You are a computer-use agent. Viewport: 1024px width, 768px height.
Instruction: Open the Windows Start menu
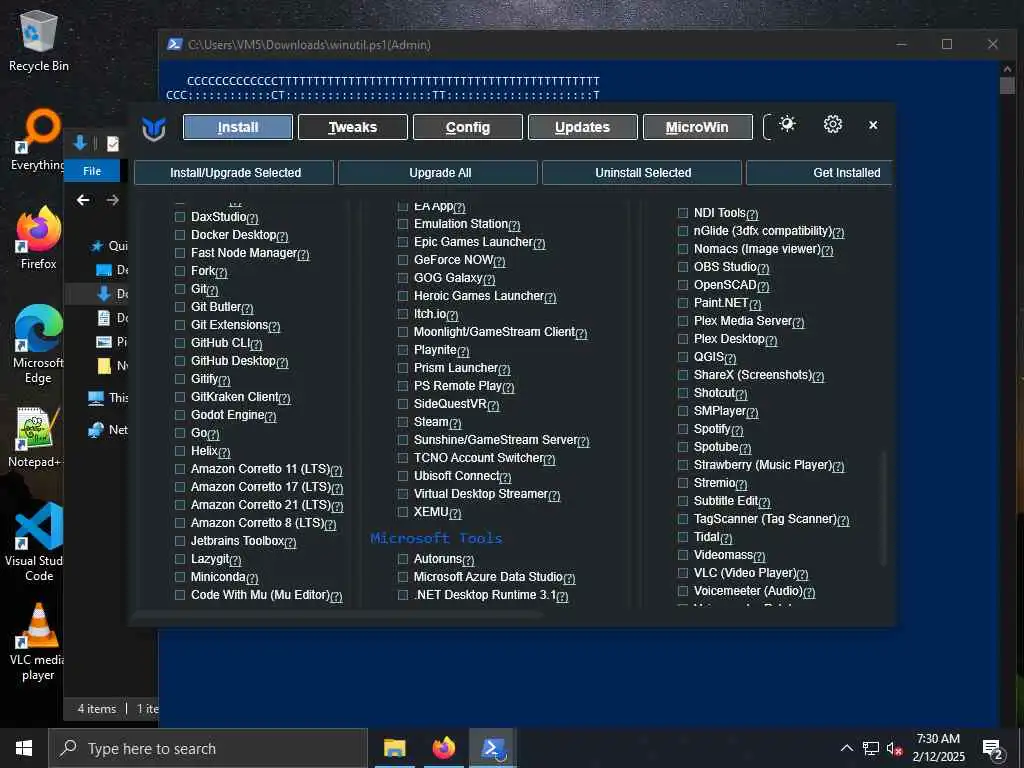[24, 748]
